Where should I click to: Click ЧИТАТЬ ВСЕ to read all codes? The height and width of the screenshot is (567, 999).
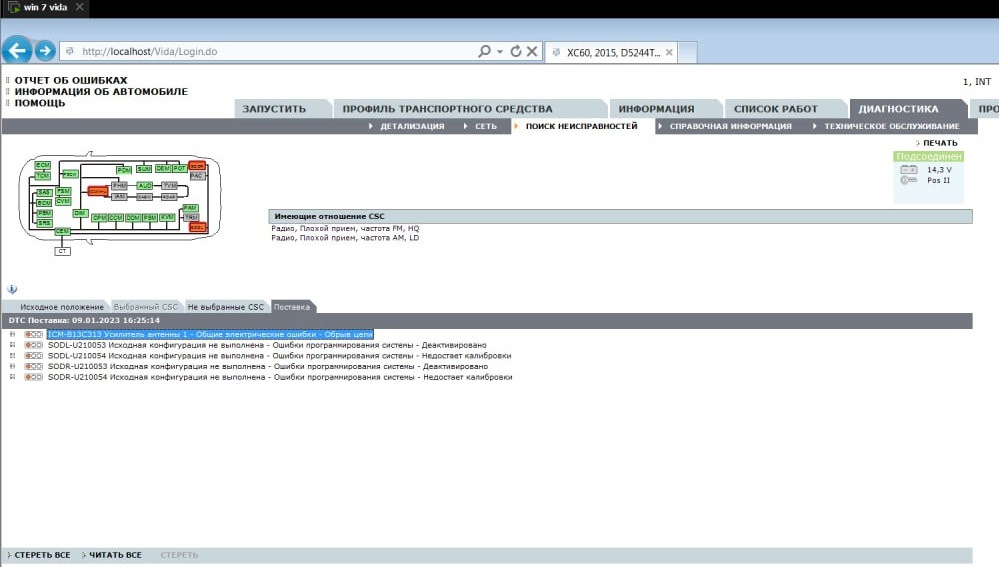(115, 555)
